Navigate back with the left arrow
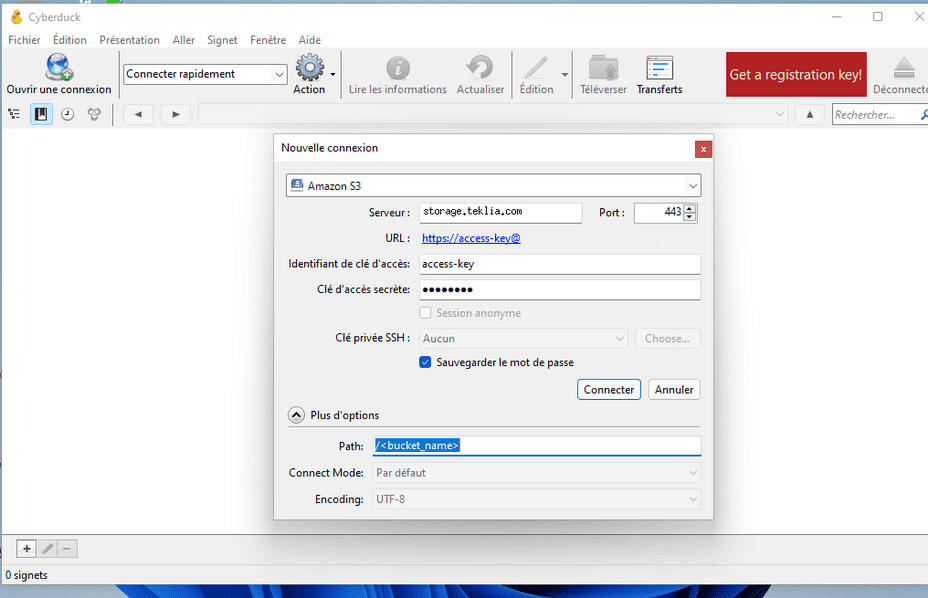This screenshot has height=598, width=928. (138, 114)
